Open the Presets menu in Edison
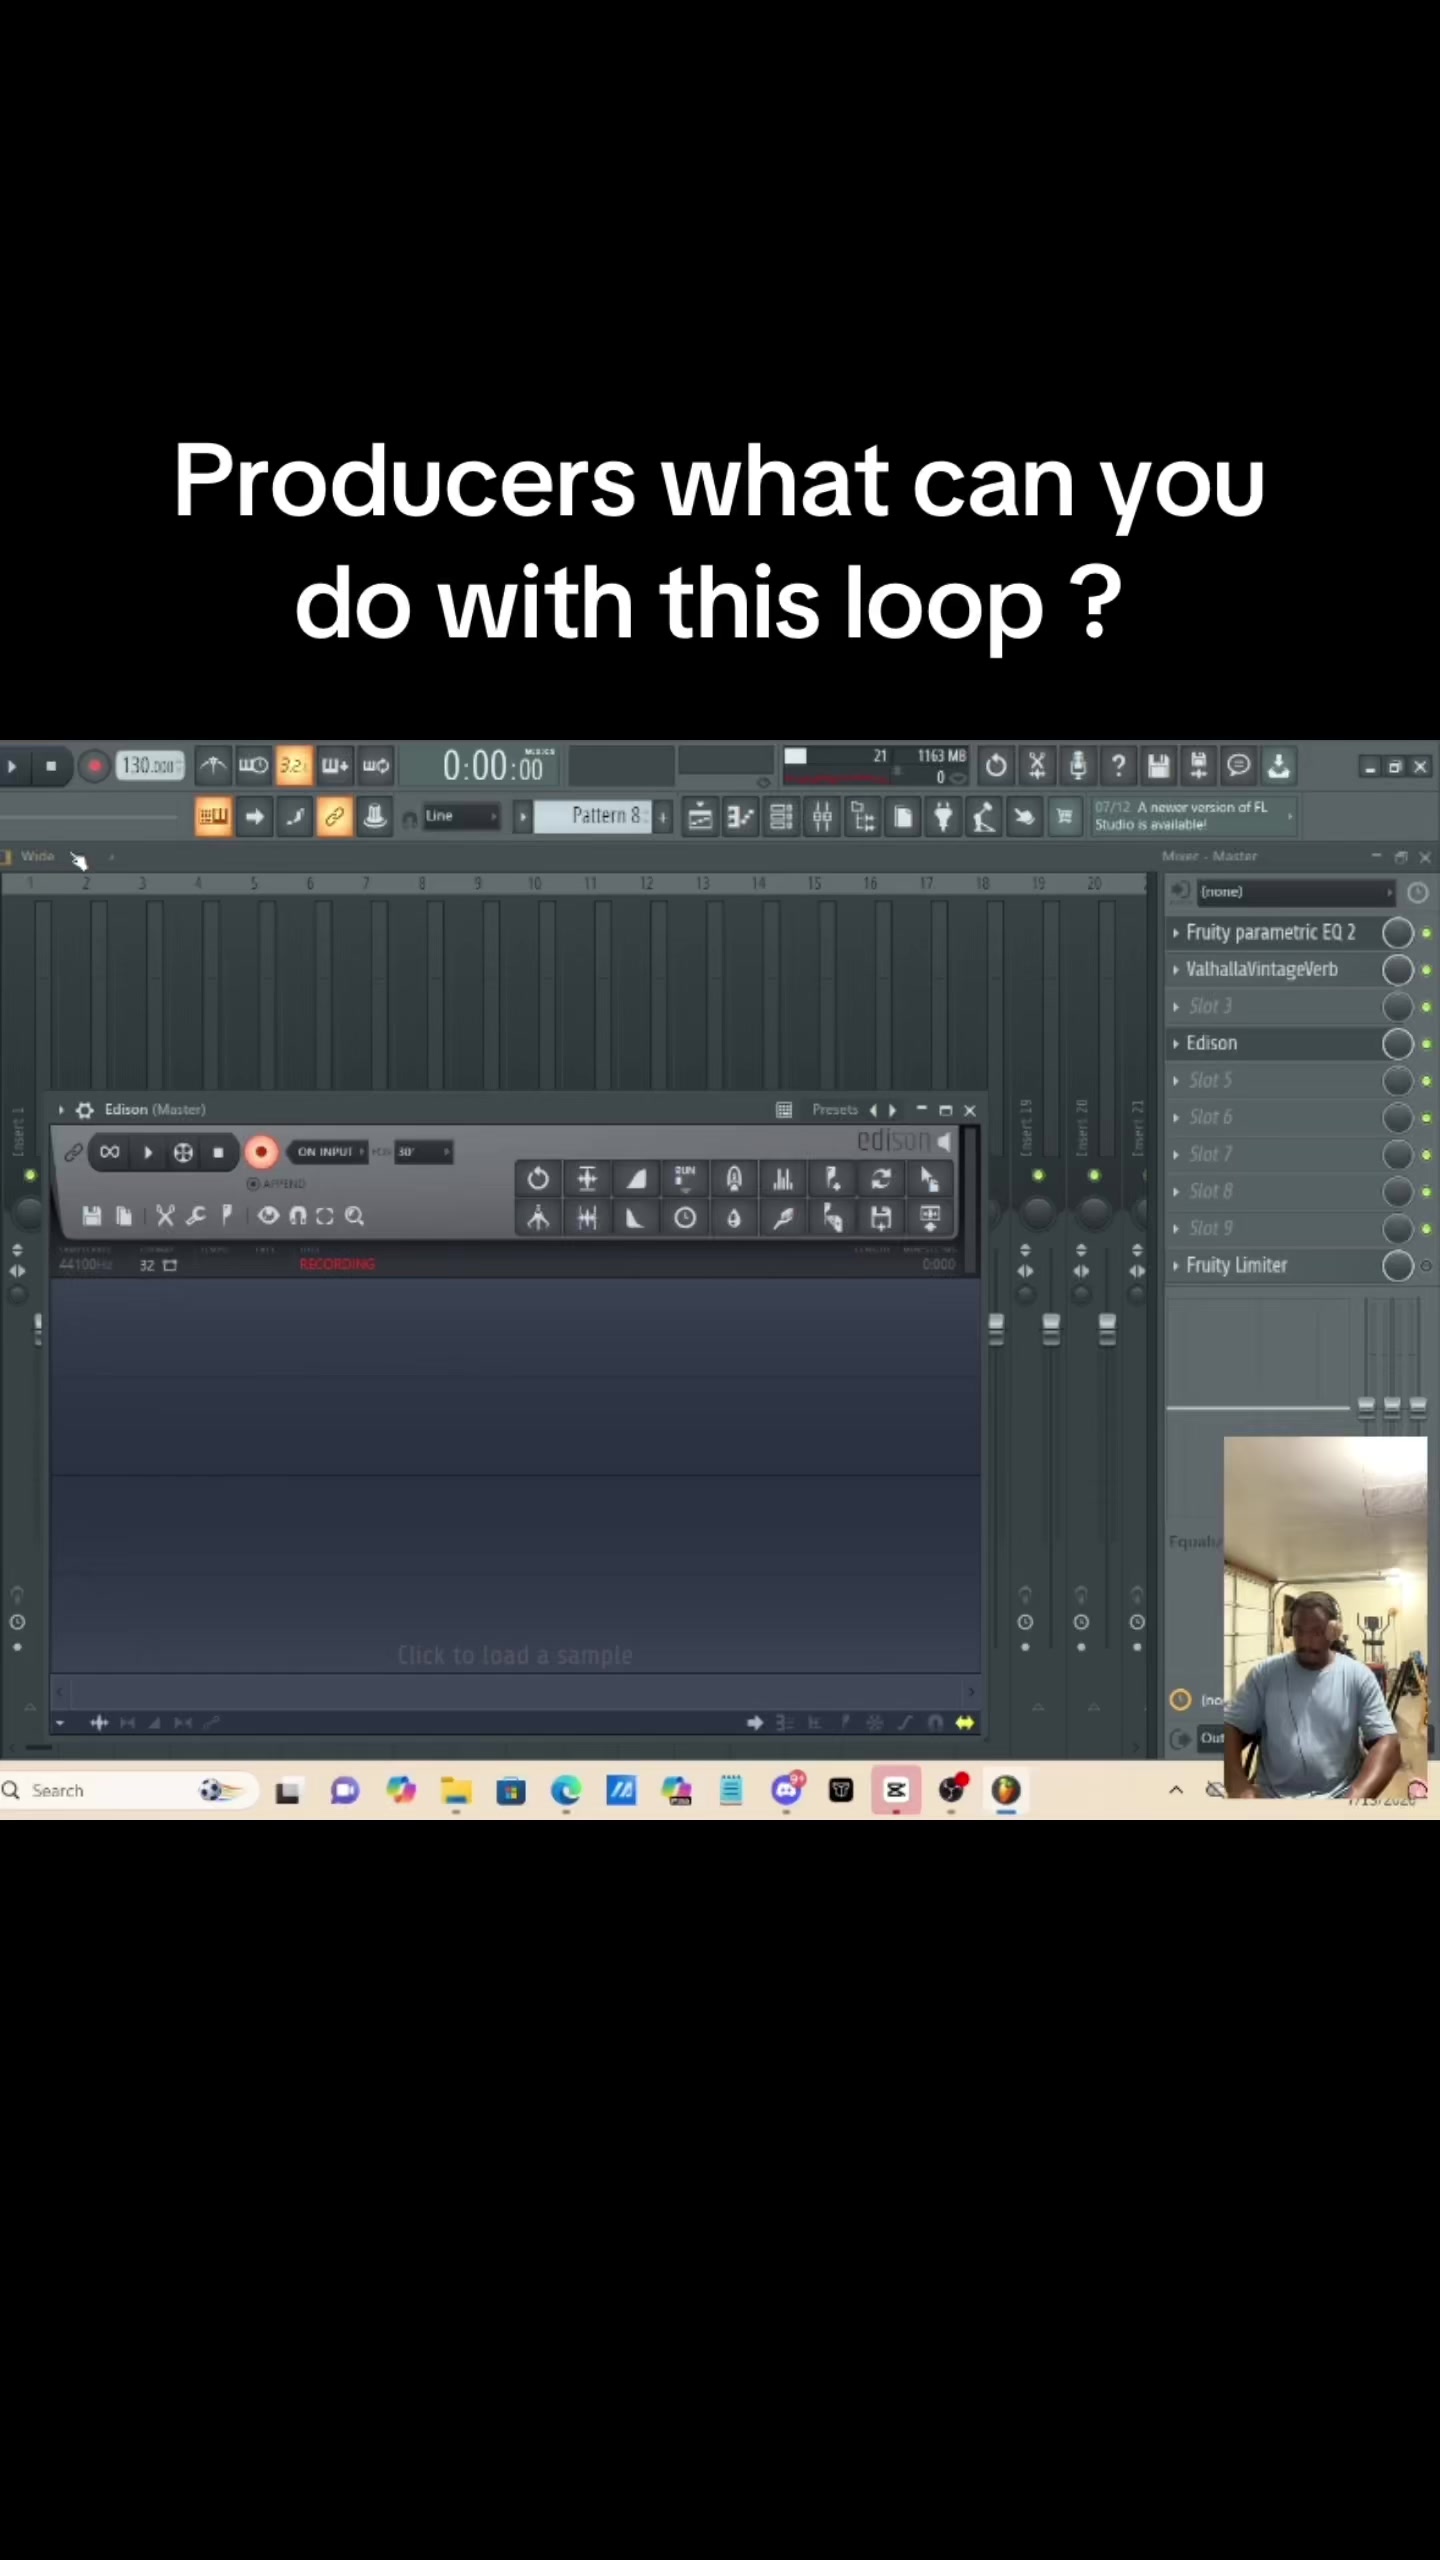1440x2560 pixels. (x=835, y=1110)
